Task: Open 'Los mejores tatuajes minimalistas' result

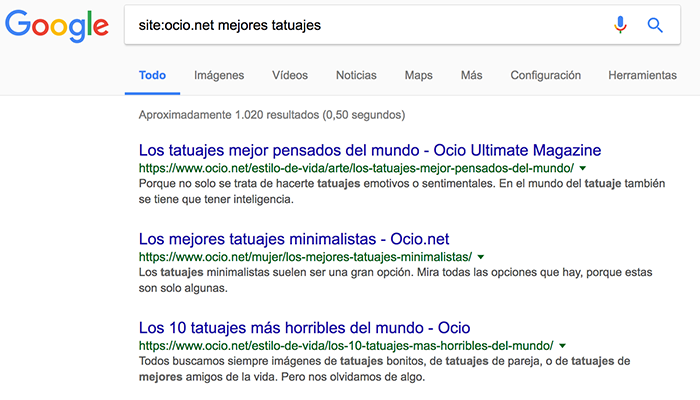Action: 294,238
